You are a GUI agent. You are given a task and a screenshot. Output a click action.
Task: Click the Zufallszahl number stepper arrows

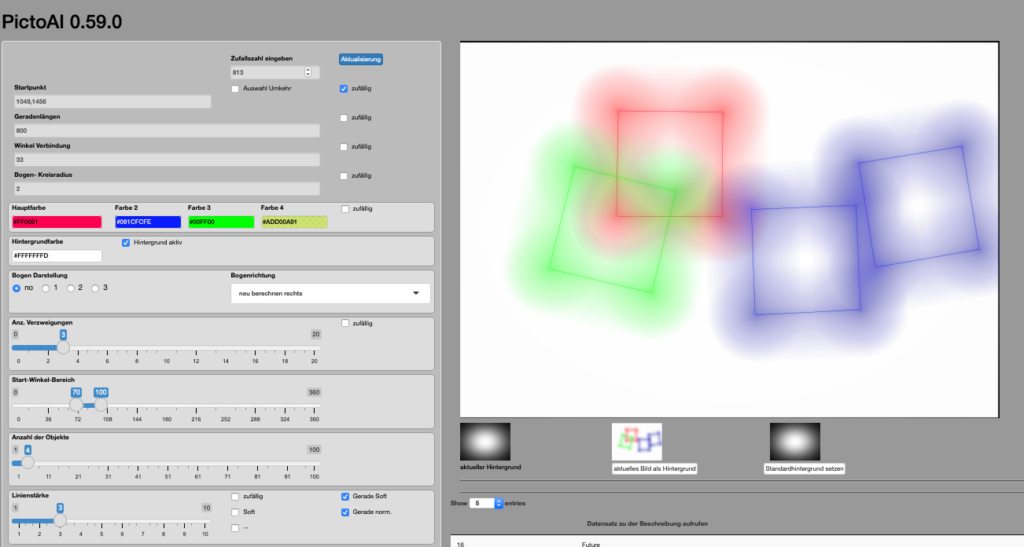(x=308, y=72)
